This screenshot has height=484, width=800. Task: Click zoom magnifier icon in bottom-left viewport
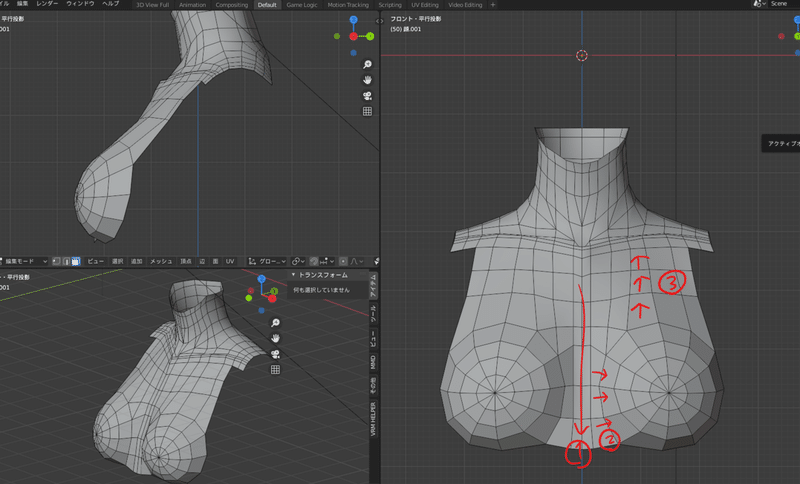coord(275,322)
